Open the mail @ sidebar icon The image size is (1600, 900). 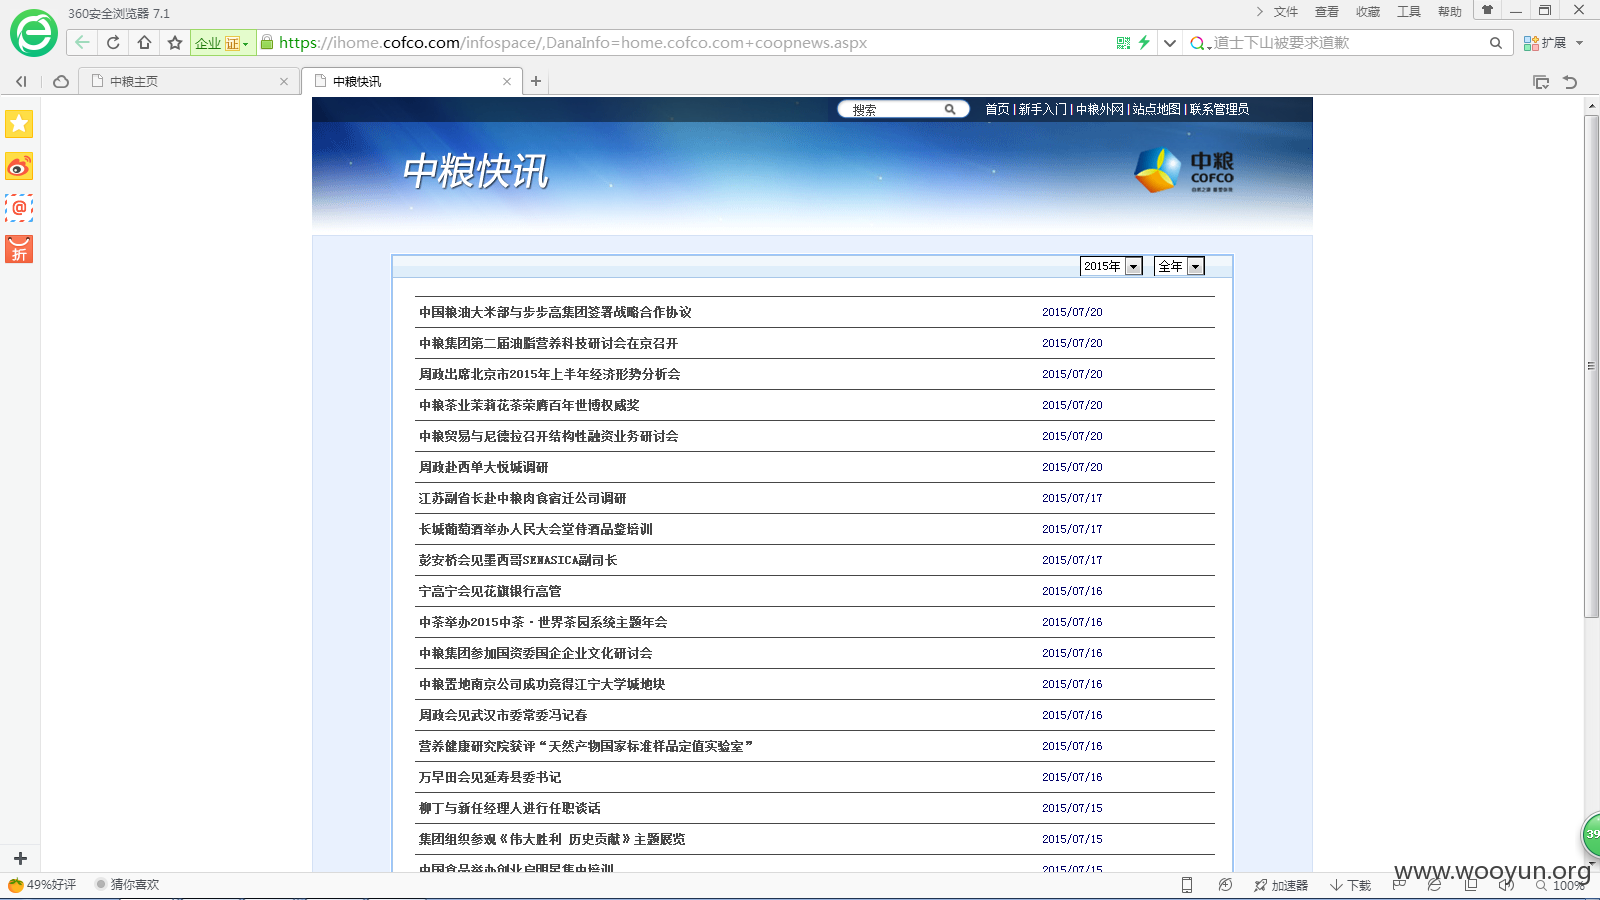click(x=19, y=208)
